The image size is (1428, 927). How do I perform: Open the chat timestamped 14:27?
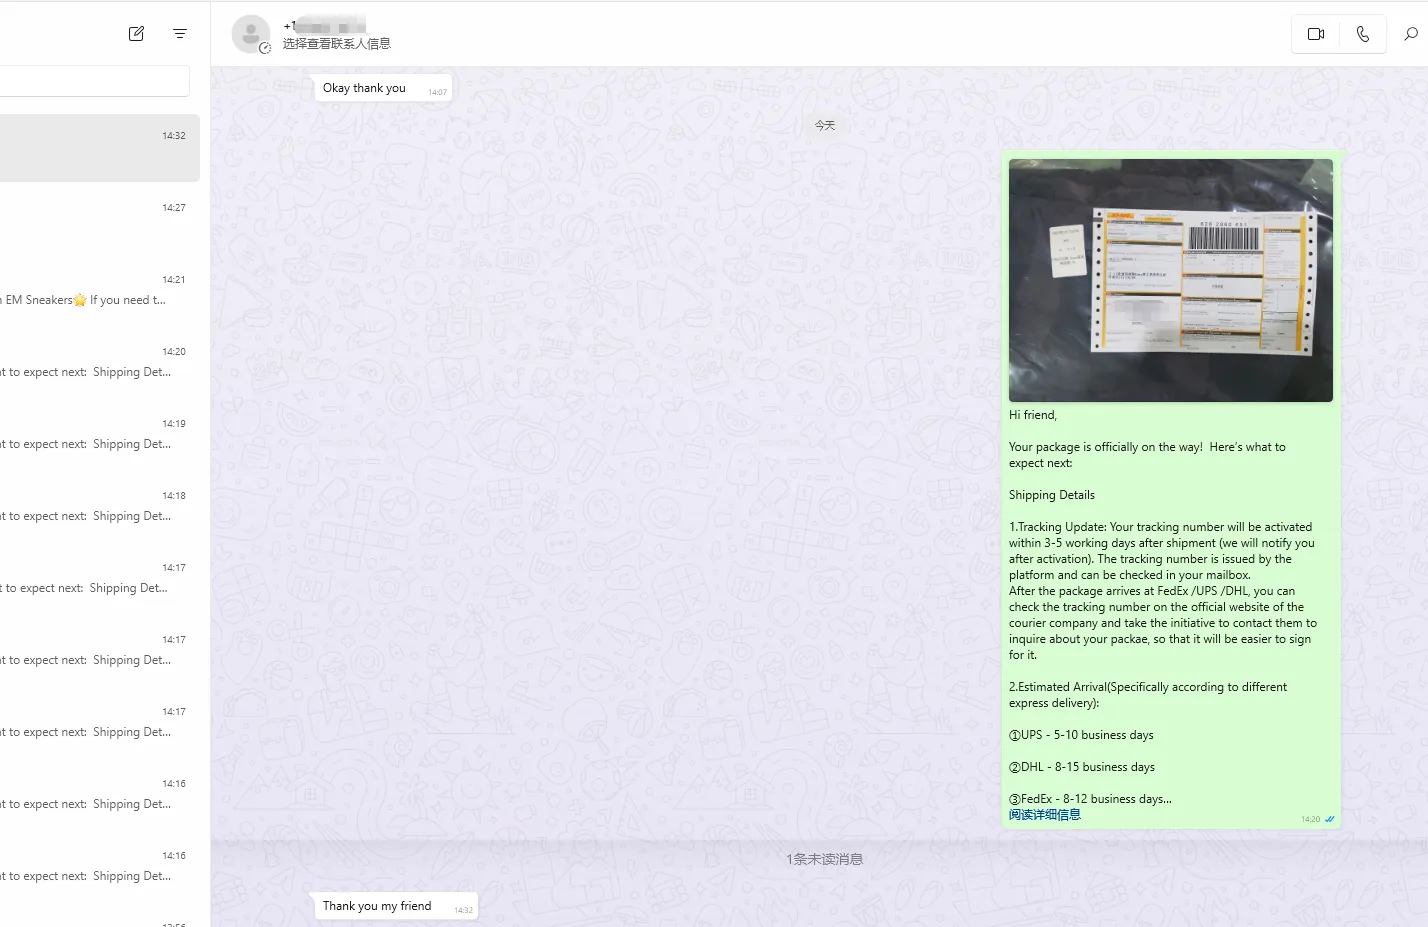98,220
